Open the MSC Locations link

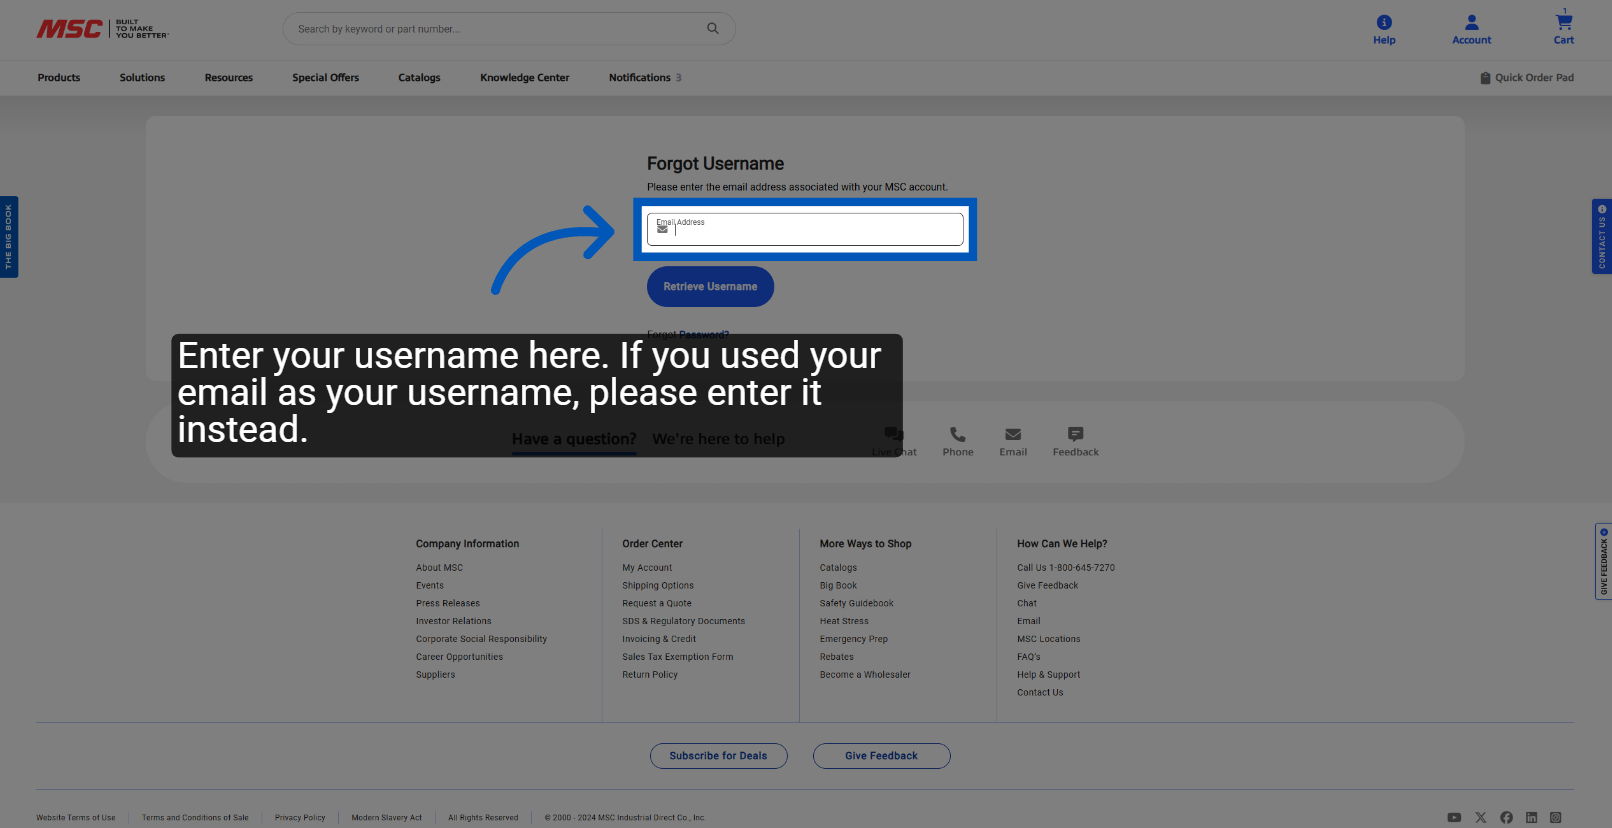tap(1049, 640)
